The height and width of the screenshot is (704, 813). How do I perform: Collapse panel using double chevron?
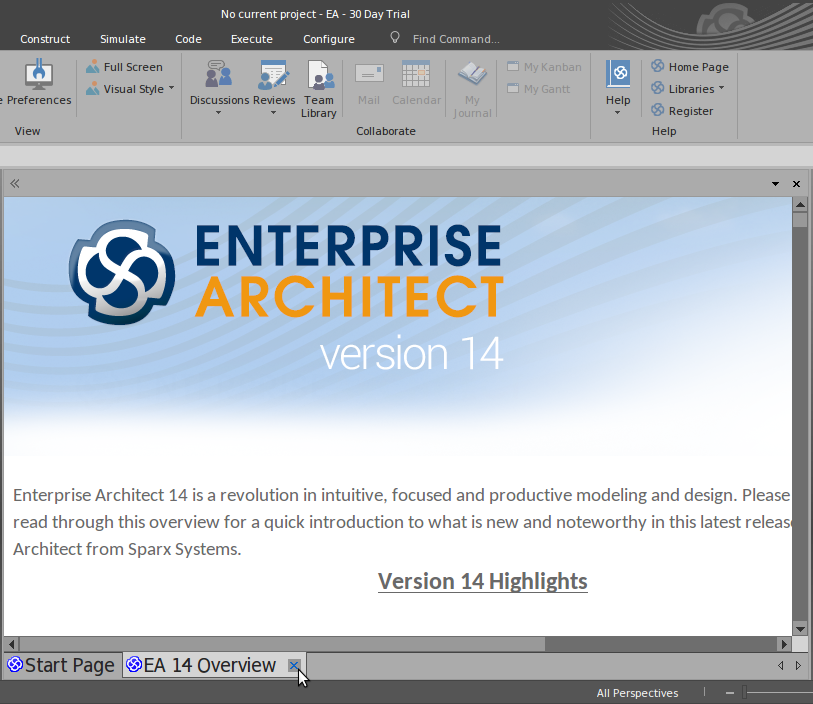click(15, 184)
